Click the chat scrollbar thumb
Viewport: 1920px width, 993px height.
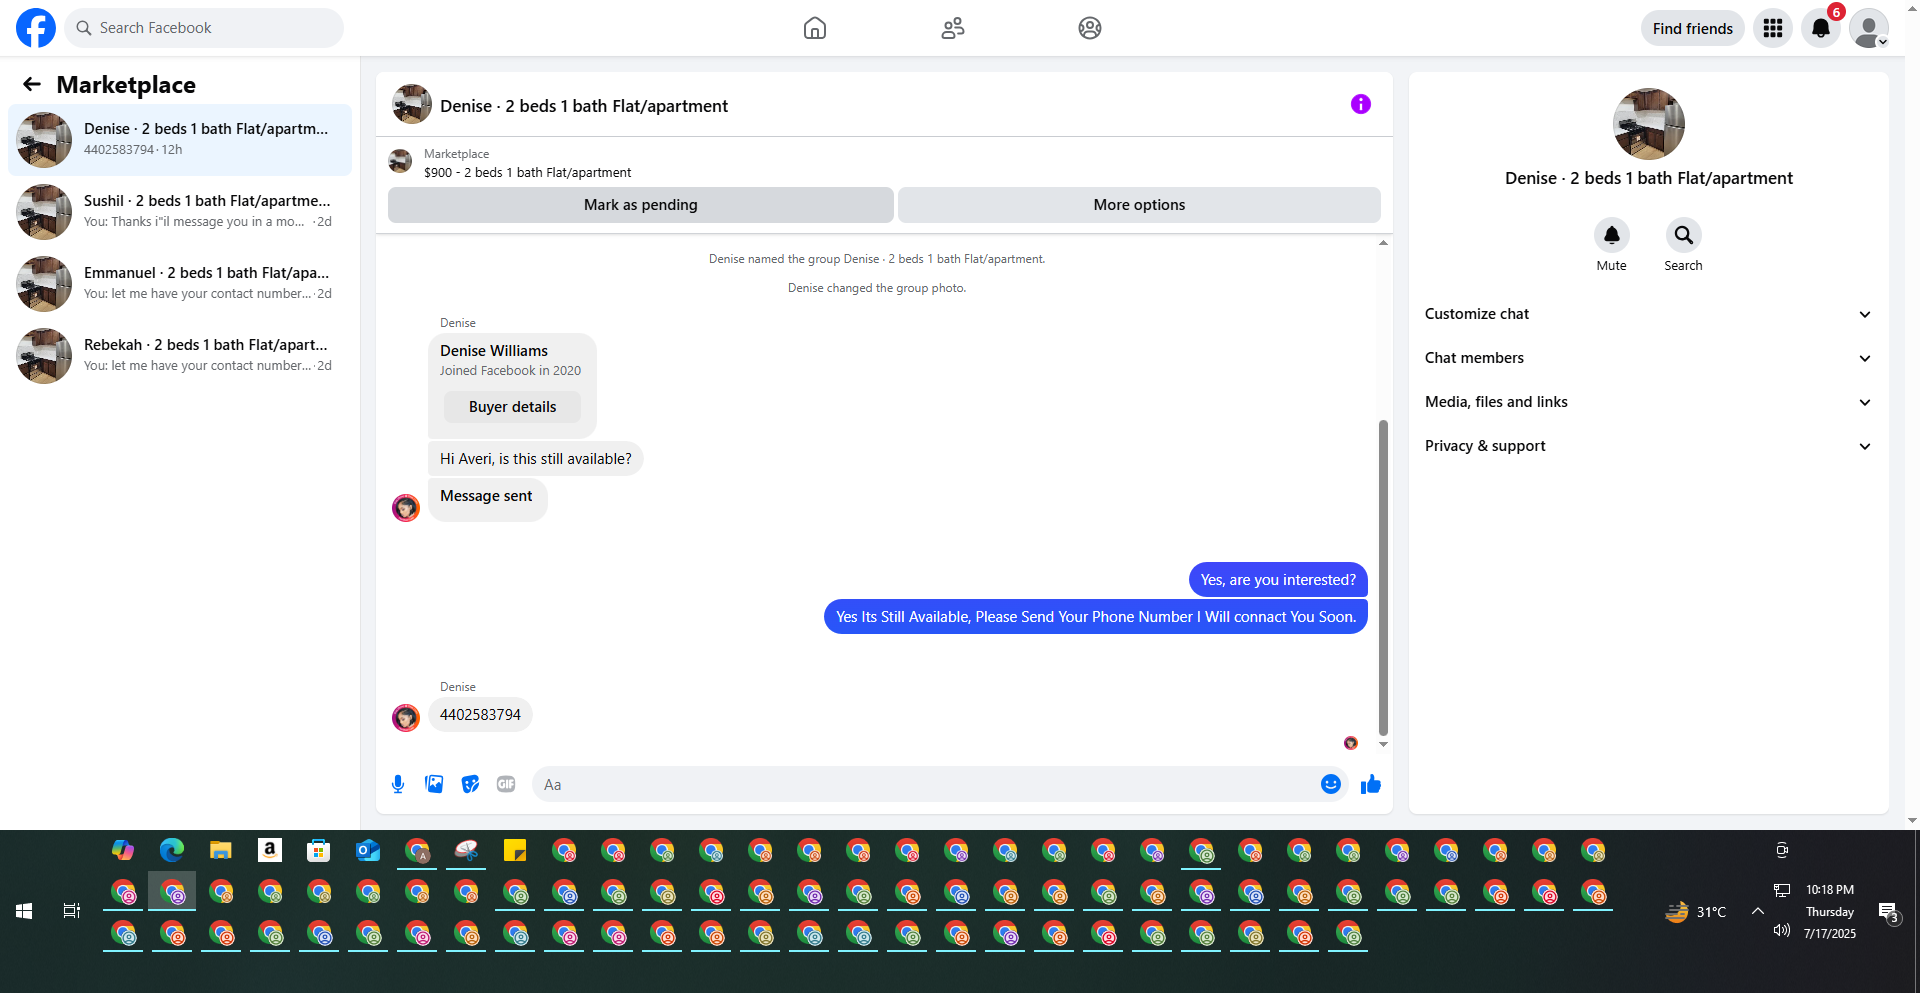1383,577
